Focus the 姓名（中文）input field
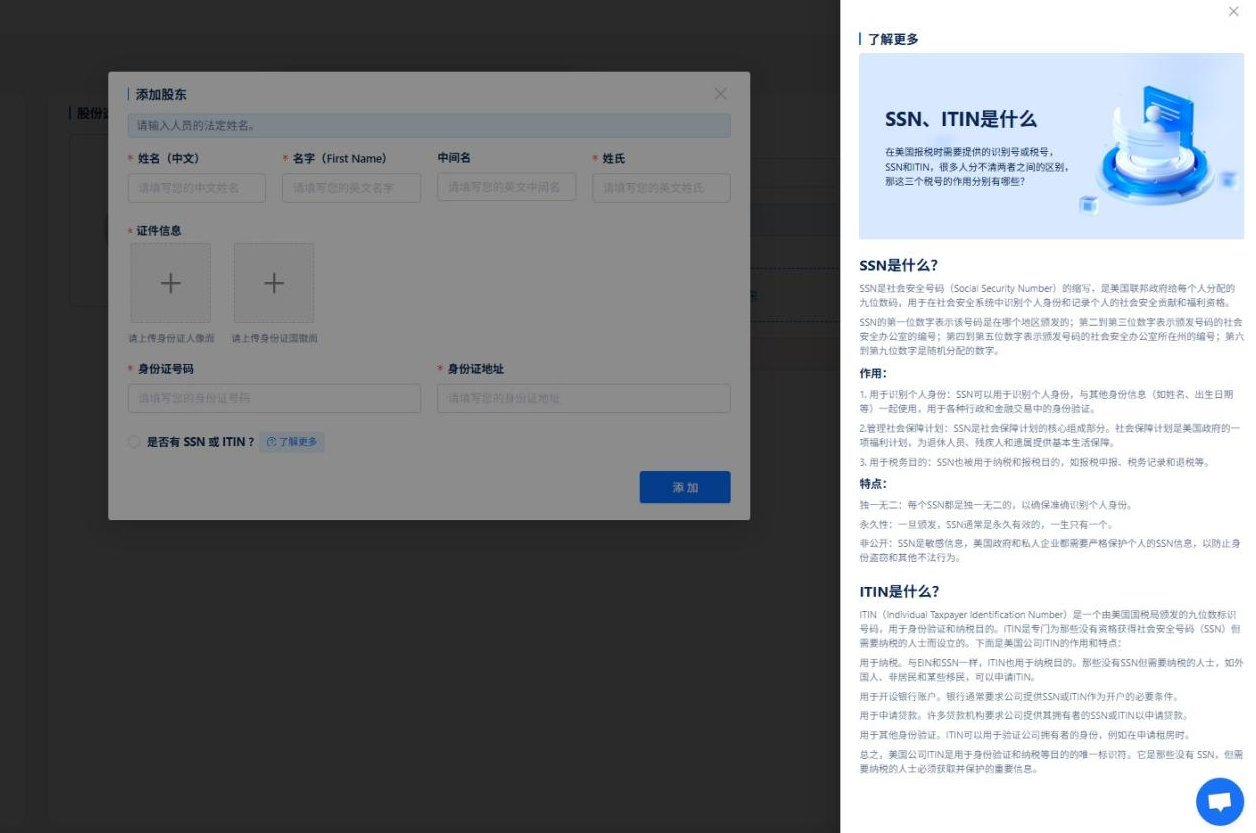 pos(196,187)
